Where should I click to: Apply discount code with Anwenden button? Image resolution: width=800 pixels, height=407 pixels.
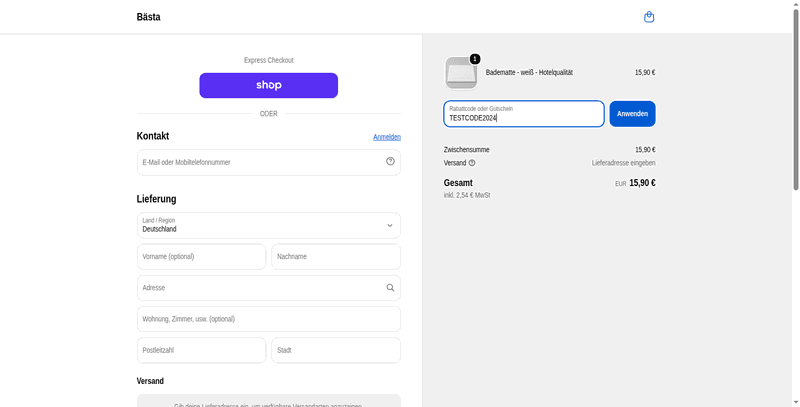(633, 114)
